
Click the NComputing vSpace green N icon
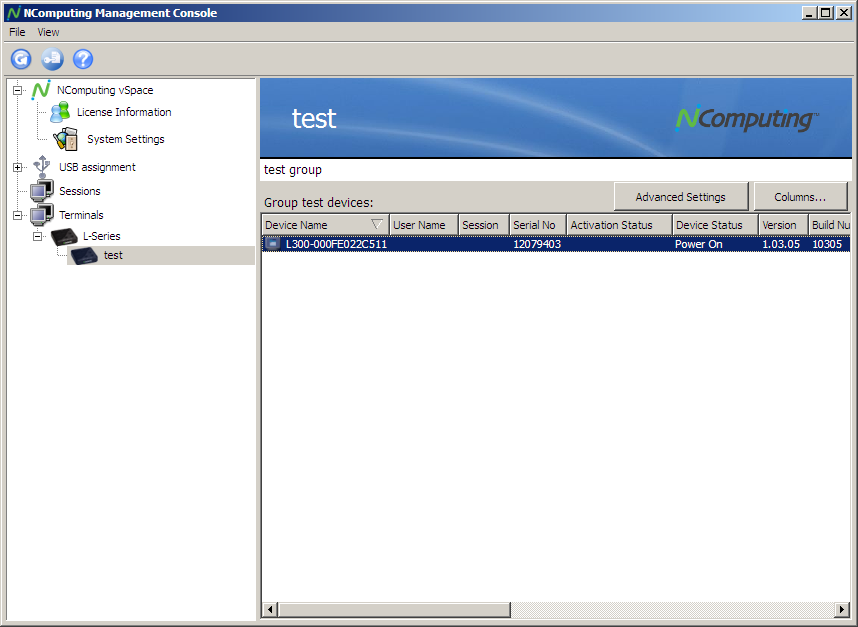pos(41,90)
